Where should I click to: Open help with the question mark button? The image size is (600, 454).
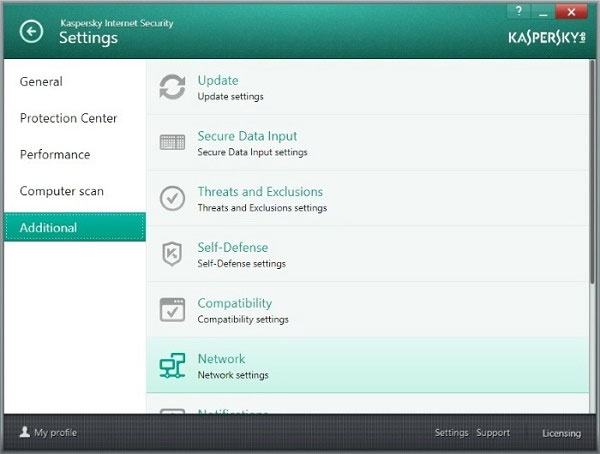pyautogui.click(x=518, y=11)
